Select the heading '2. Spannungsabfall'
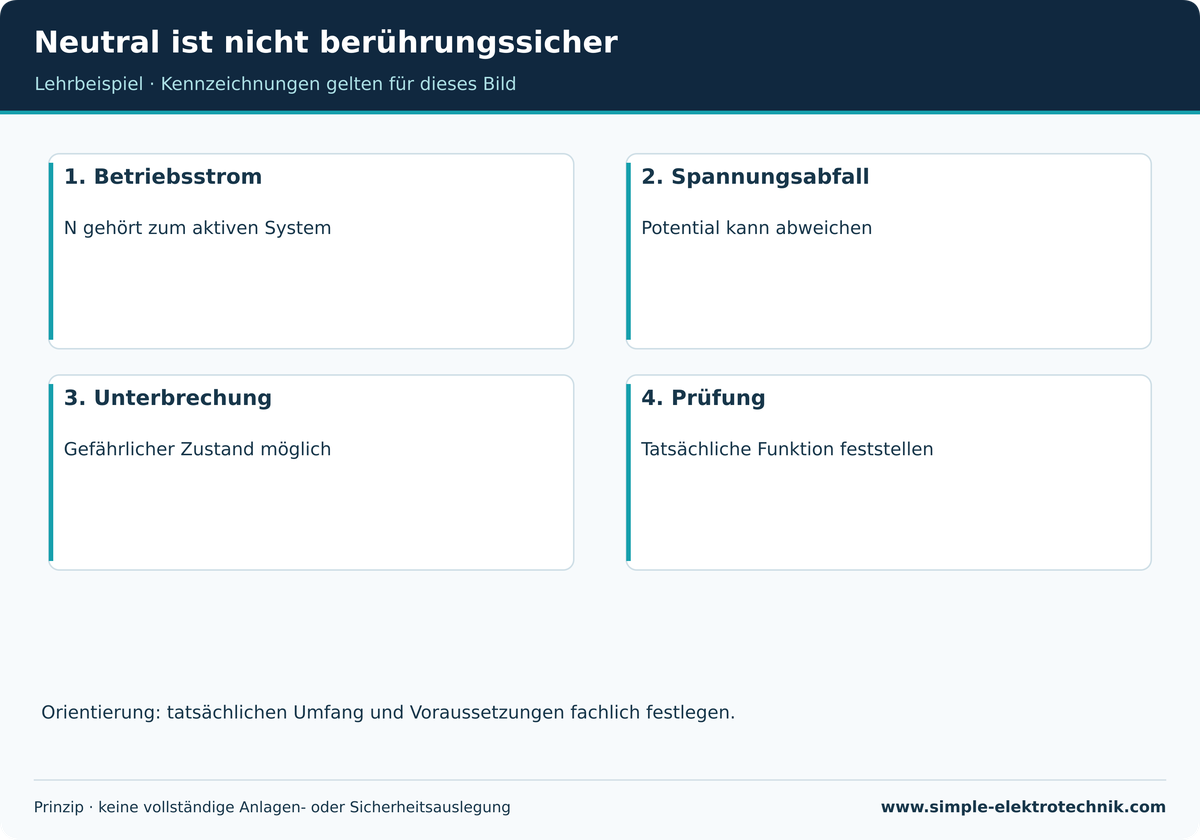Screen dimensions: 1200x840 click(755, 177)
